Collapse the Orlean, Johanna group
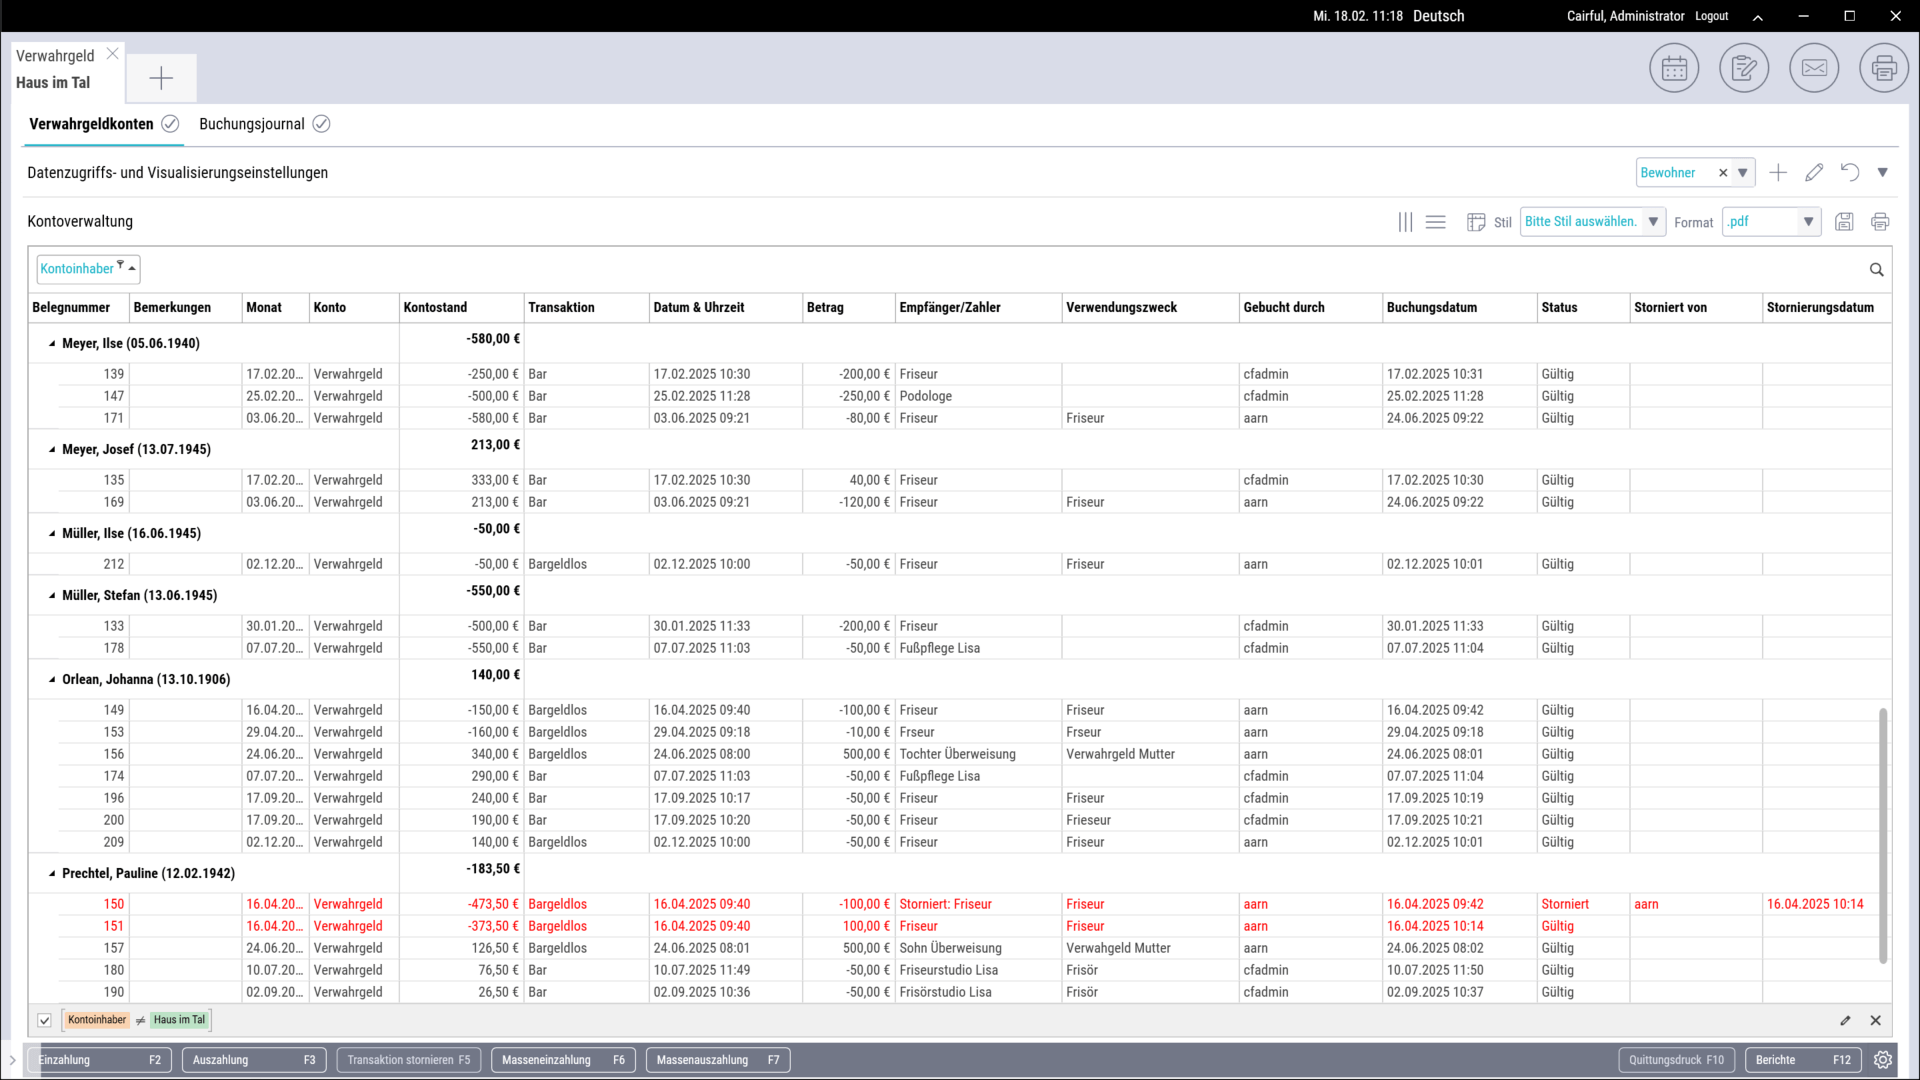The image size is (1920, 1080). tap(52, 680)
